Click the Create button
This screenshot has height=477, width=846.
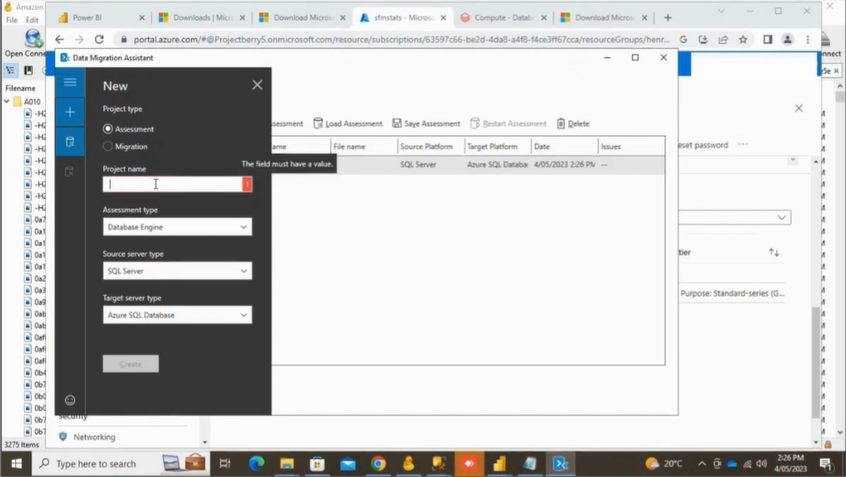coord(131,364)
